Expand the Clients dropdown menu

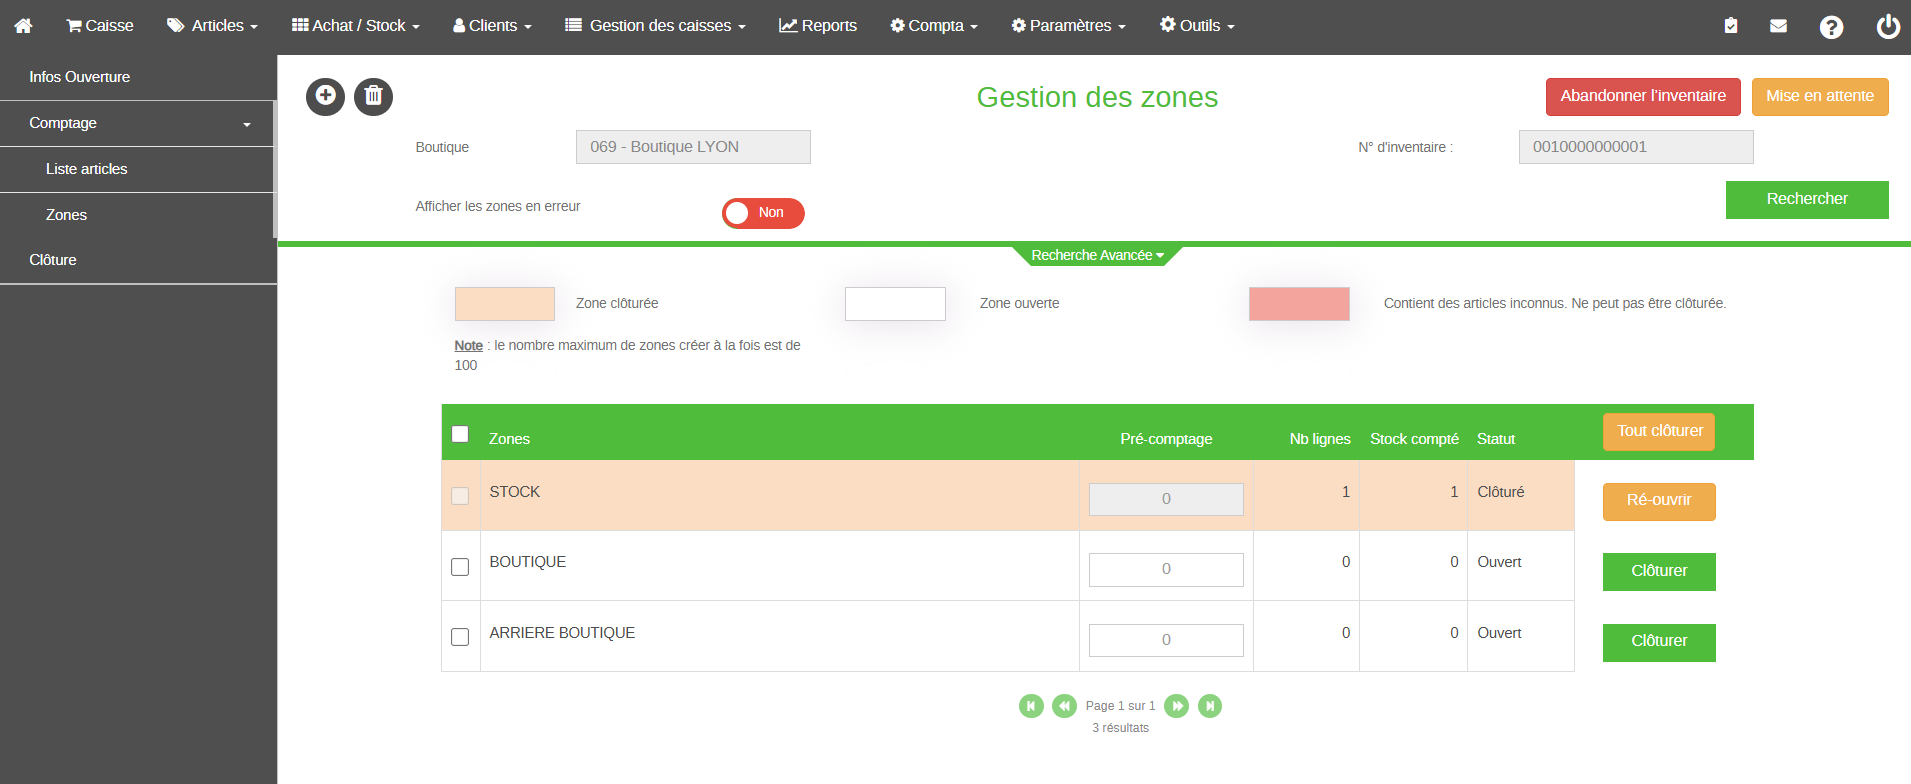click(492, 26)
